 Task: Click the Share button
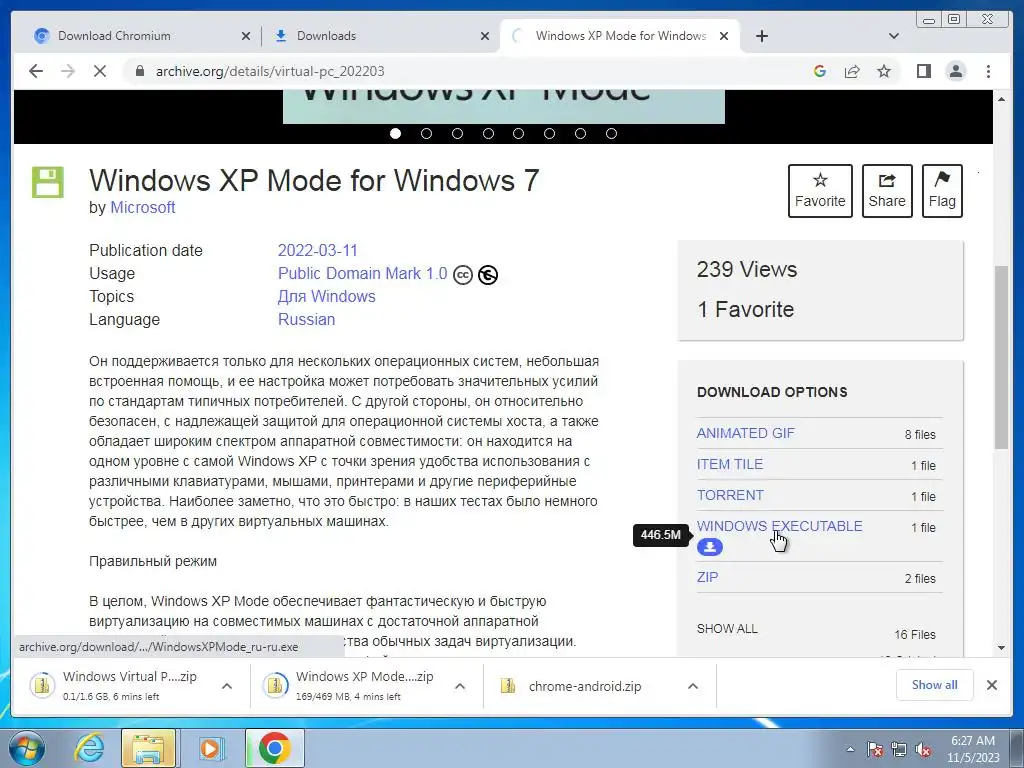(887, 191)
